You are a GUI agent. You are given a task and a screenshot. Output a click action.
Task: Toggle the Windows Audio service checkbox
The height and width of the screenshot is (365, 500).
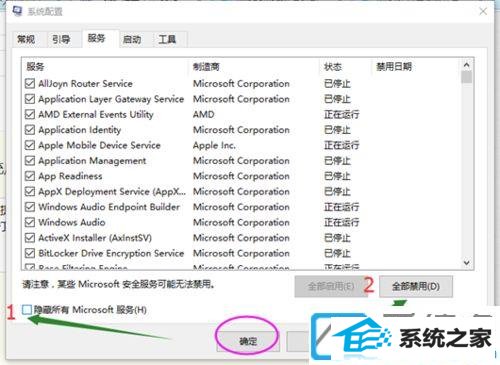(30, 222)
